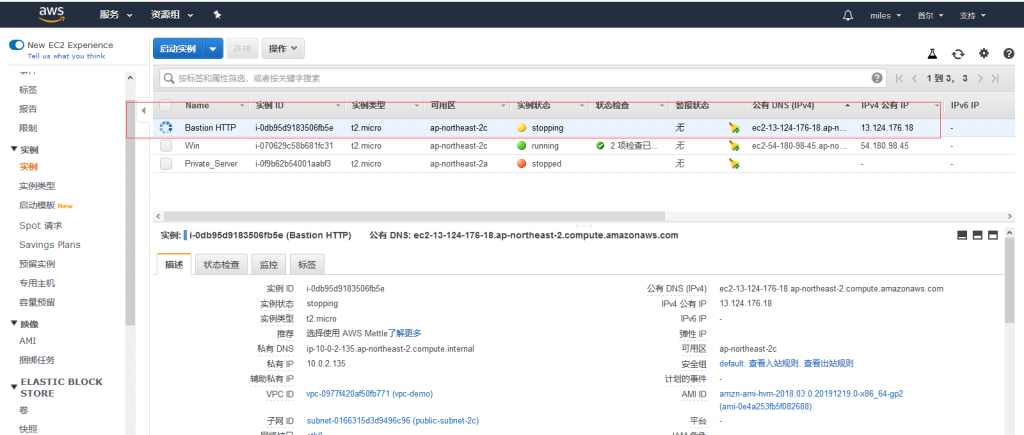
Task: Open subnet-0166315d3d9496c96 link
Action: click(392, 421)
